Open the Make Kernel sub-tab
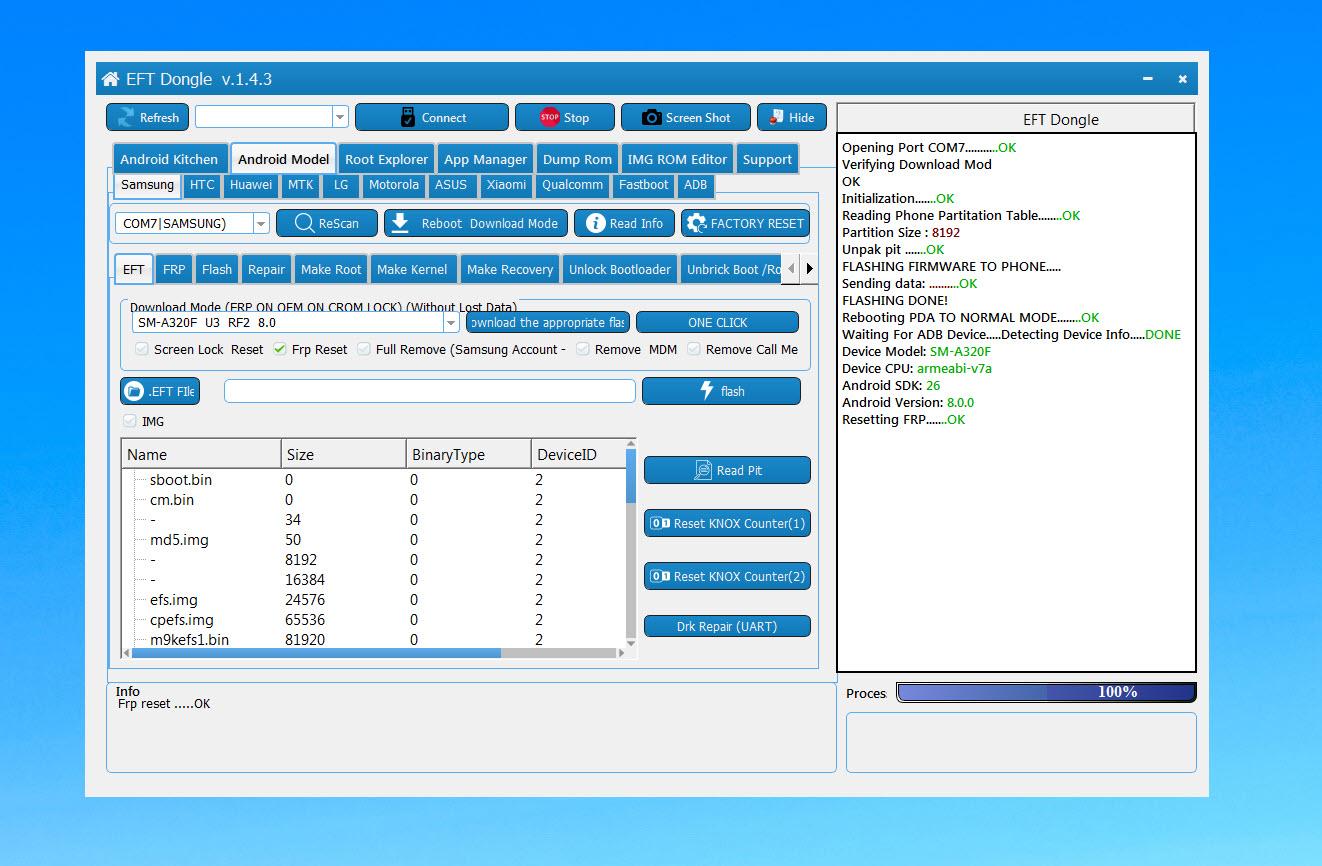Image resolution: width=1322 pixels, height=866 pixels. coord(412,269)
